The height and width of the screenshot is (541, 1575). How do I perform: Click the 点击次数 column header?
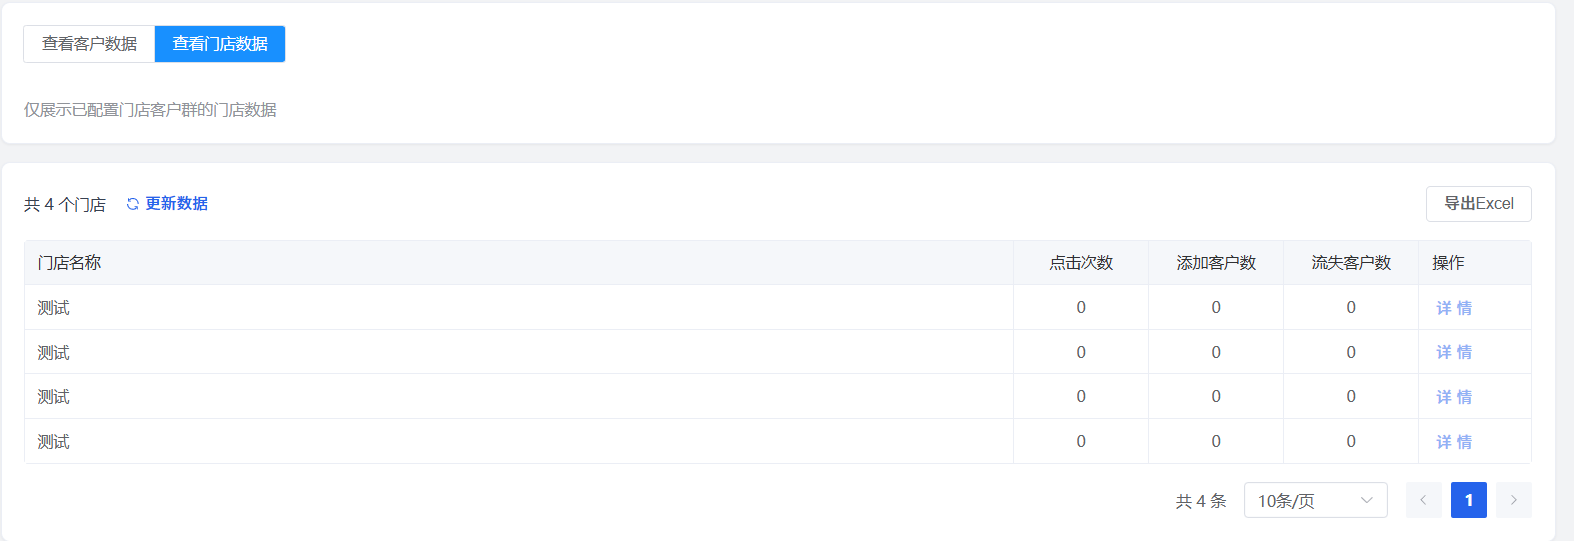pos(1081,263)
